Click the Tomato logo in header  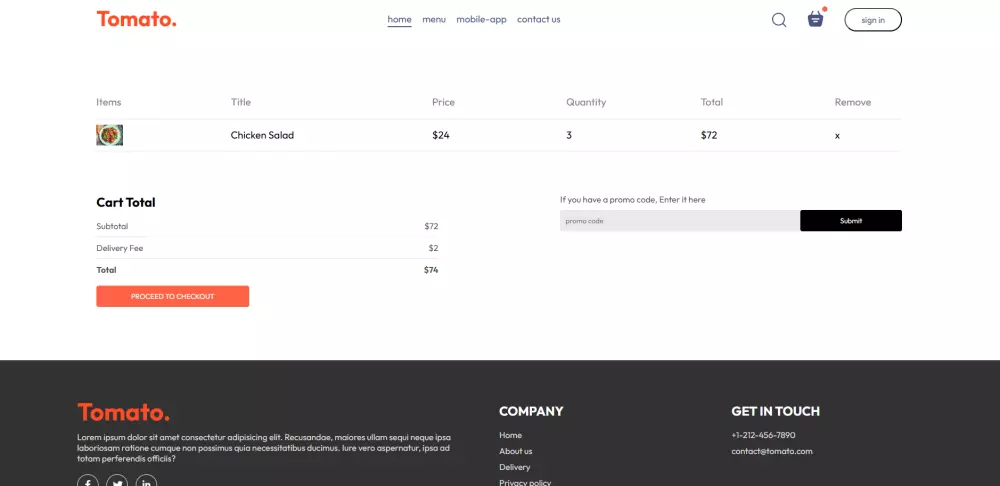click(x=136, y=19)
